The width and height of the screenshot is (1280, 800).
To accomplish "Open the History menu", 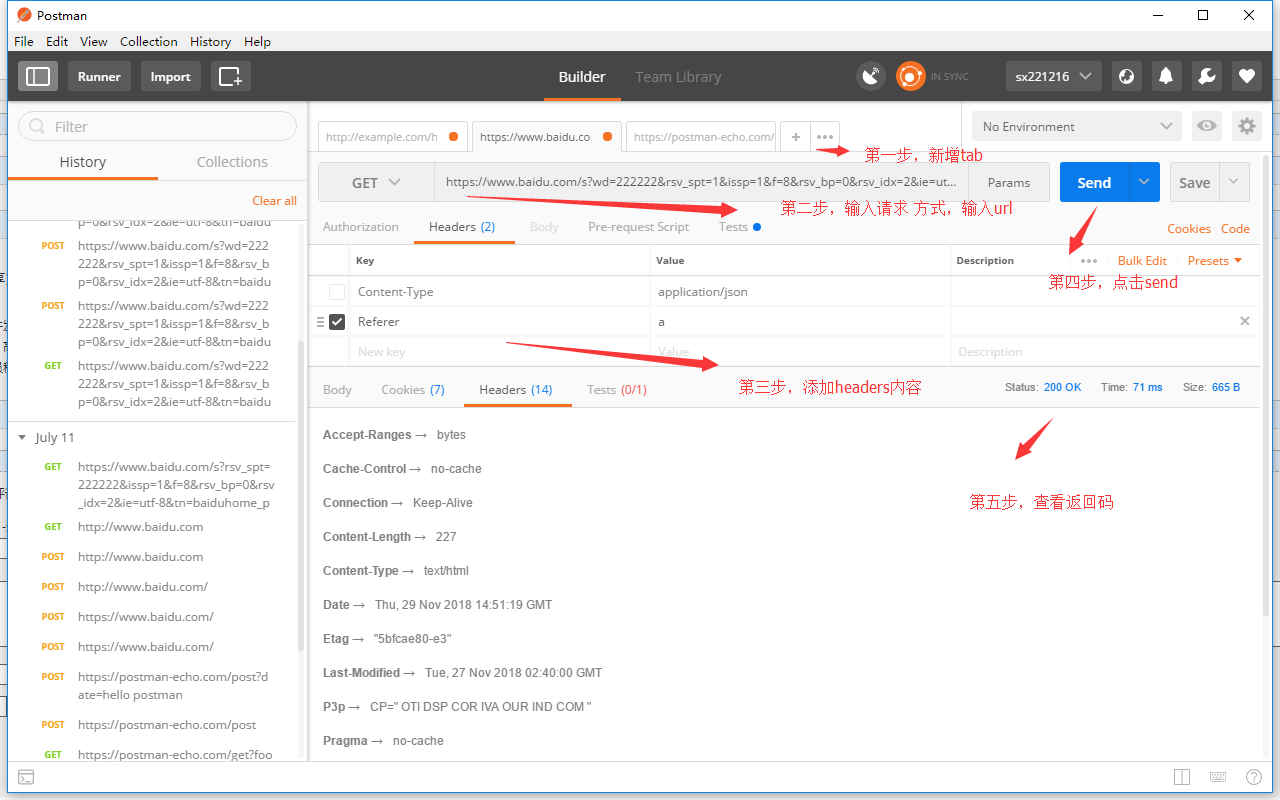I will [x=210, y=41].
